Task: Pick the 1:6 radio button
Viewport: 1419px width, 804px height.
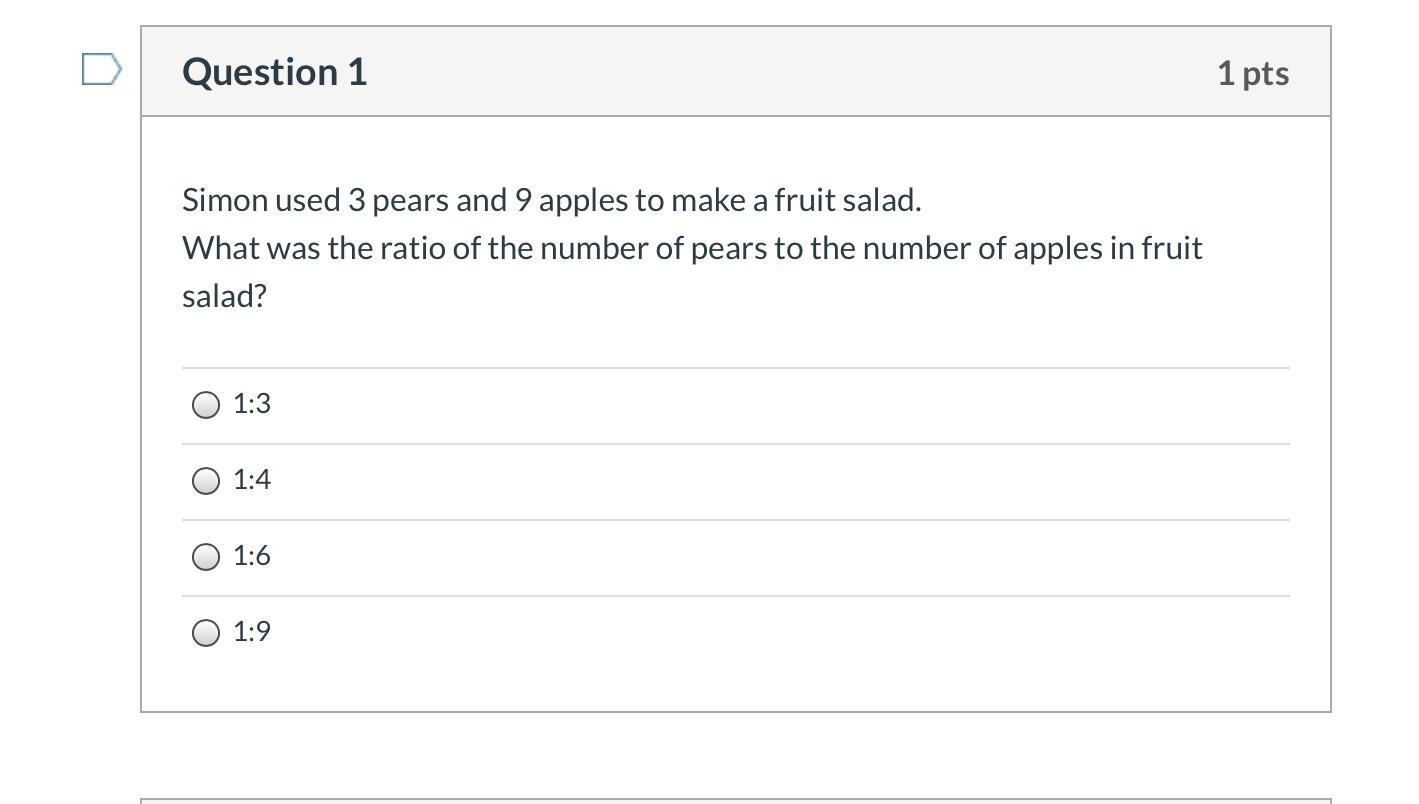Action: coord(206,557)
